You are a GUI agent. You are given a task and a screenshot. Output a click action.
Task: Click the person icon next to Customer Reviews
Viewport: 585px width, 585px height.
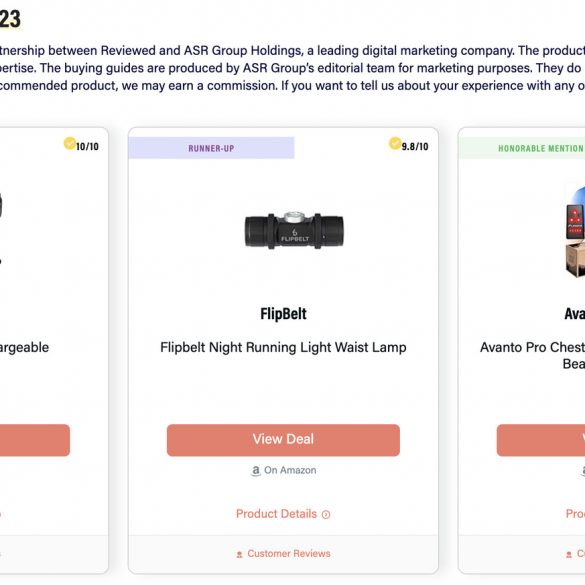click(x=240, y=554)
